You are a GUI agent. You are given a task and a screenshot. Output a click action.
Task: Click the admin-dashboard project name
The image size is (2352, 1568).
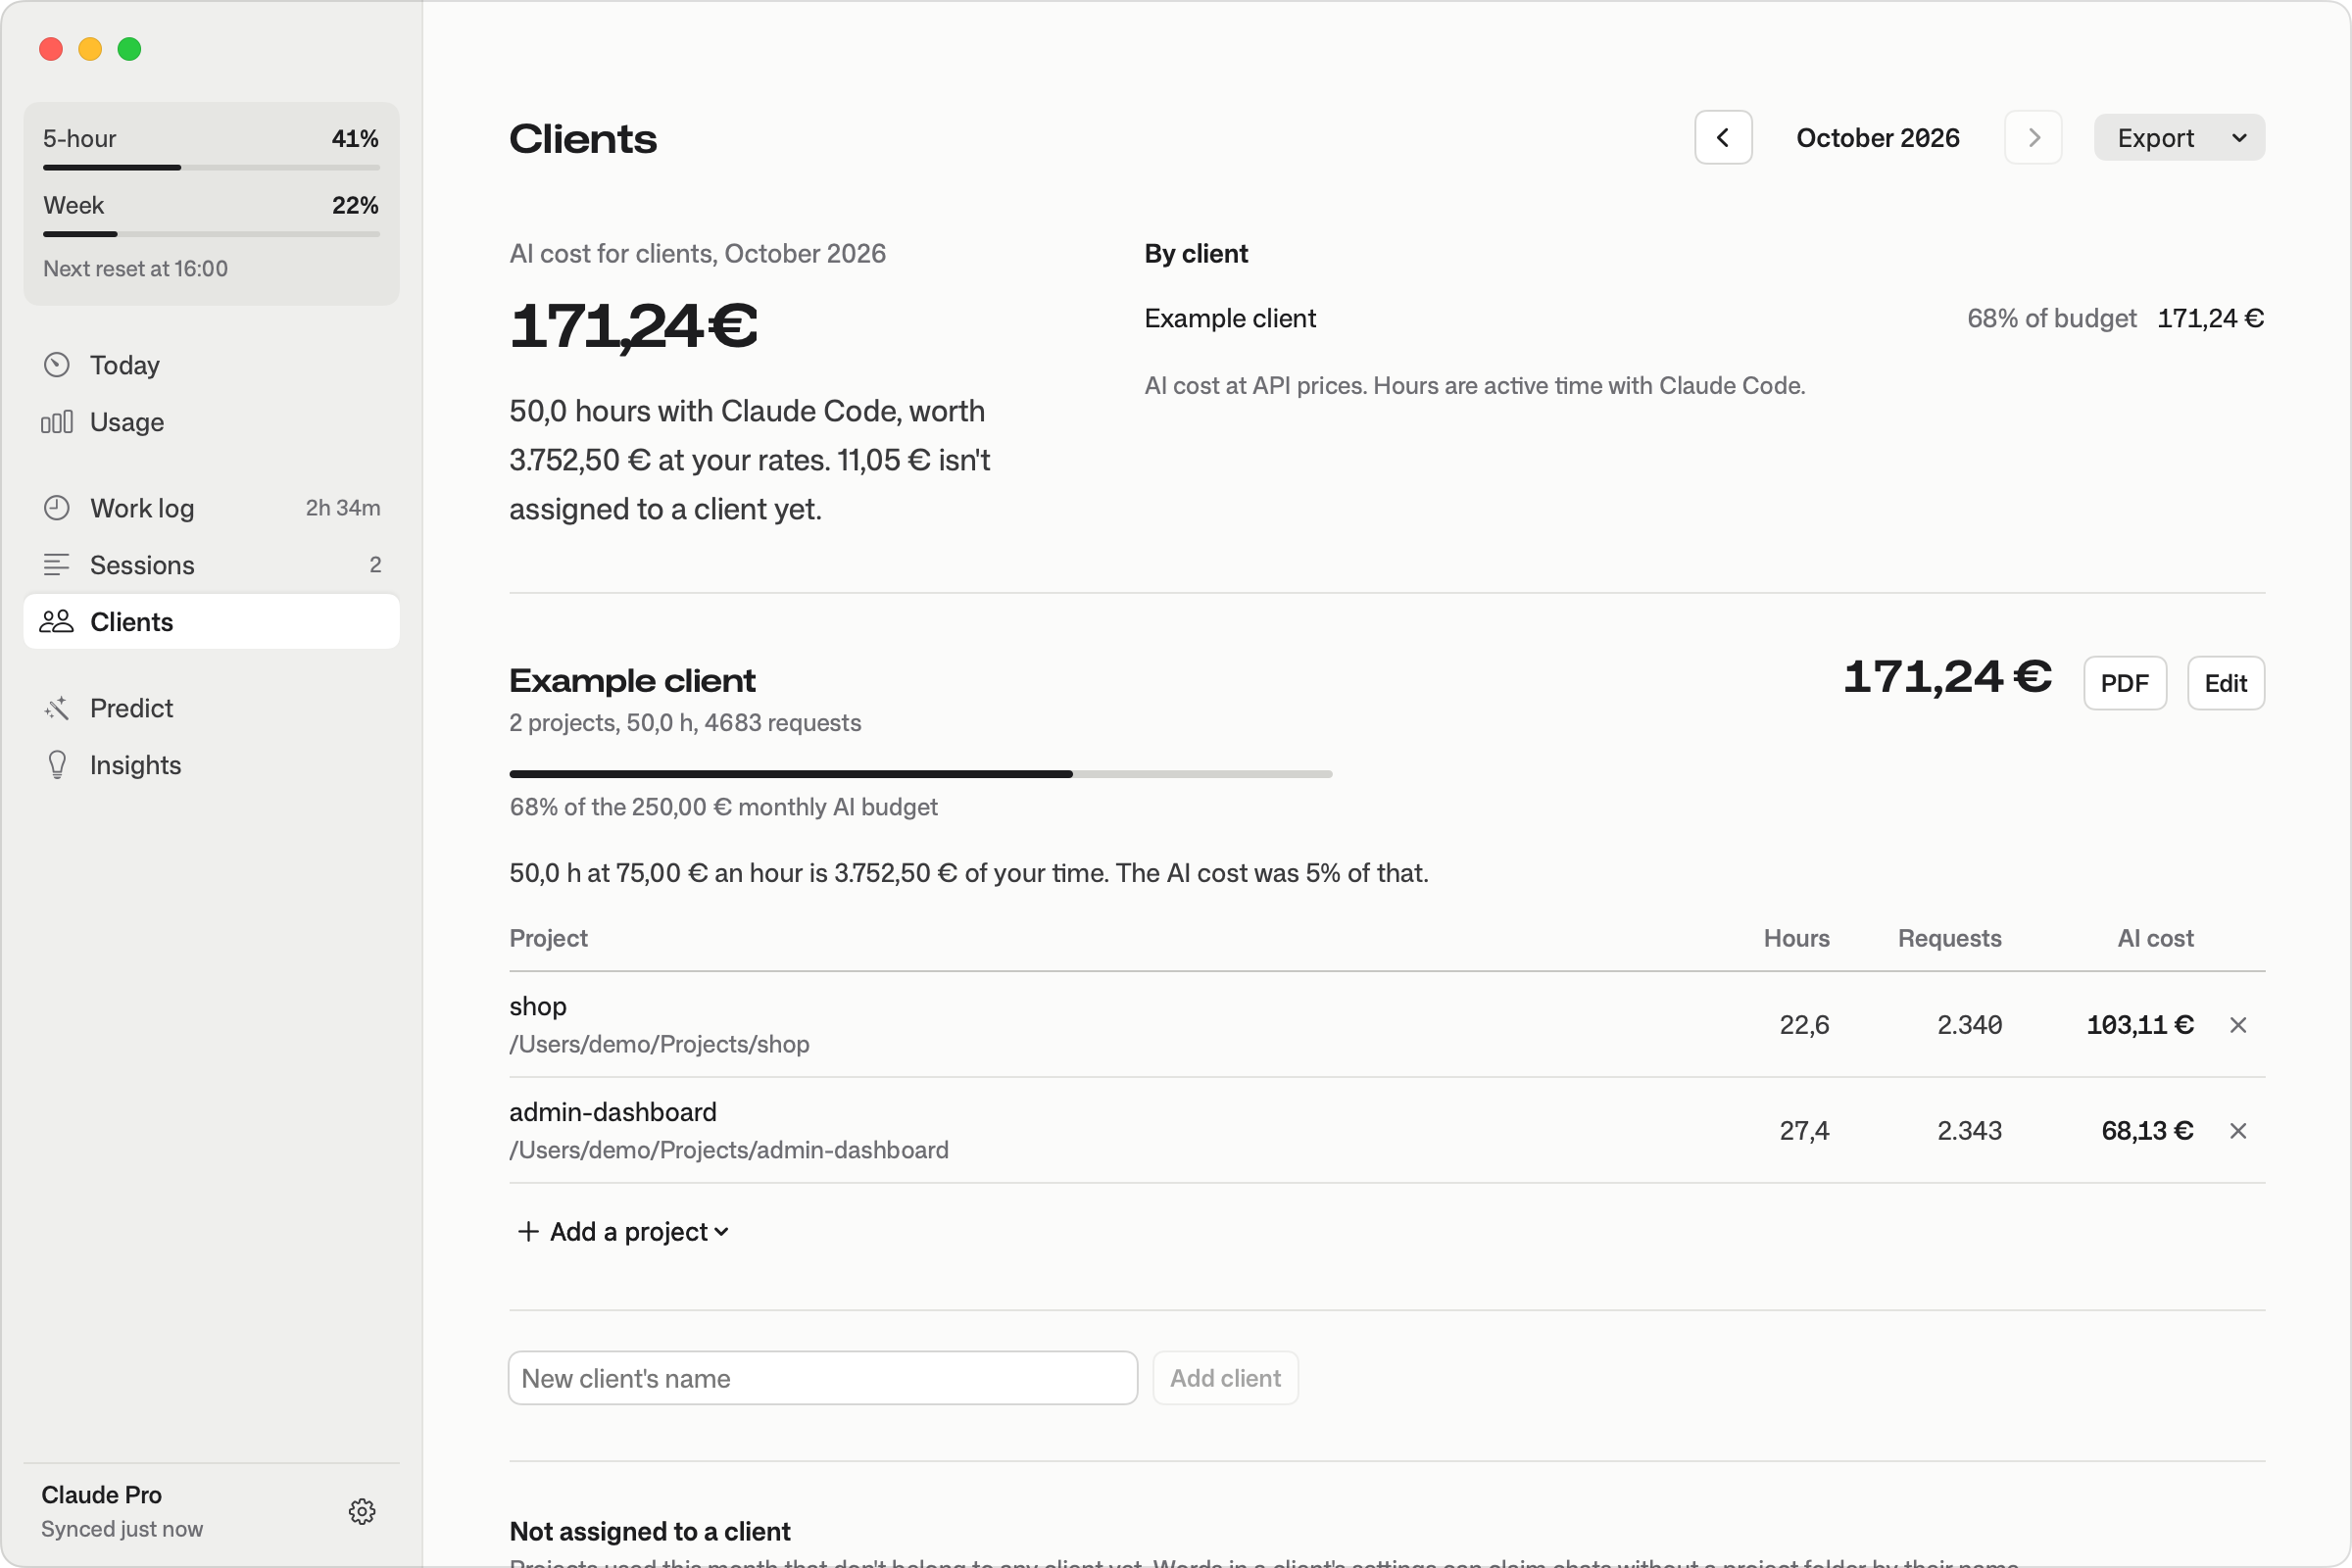click(613, 1112)
